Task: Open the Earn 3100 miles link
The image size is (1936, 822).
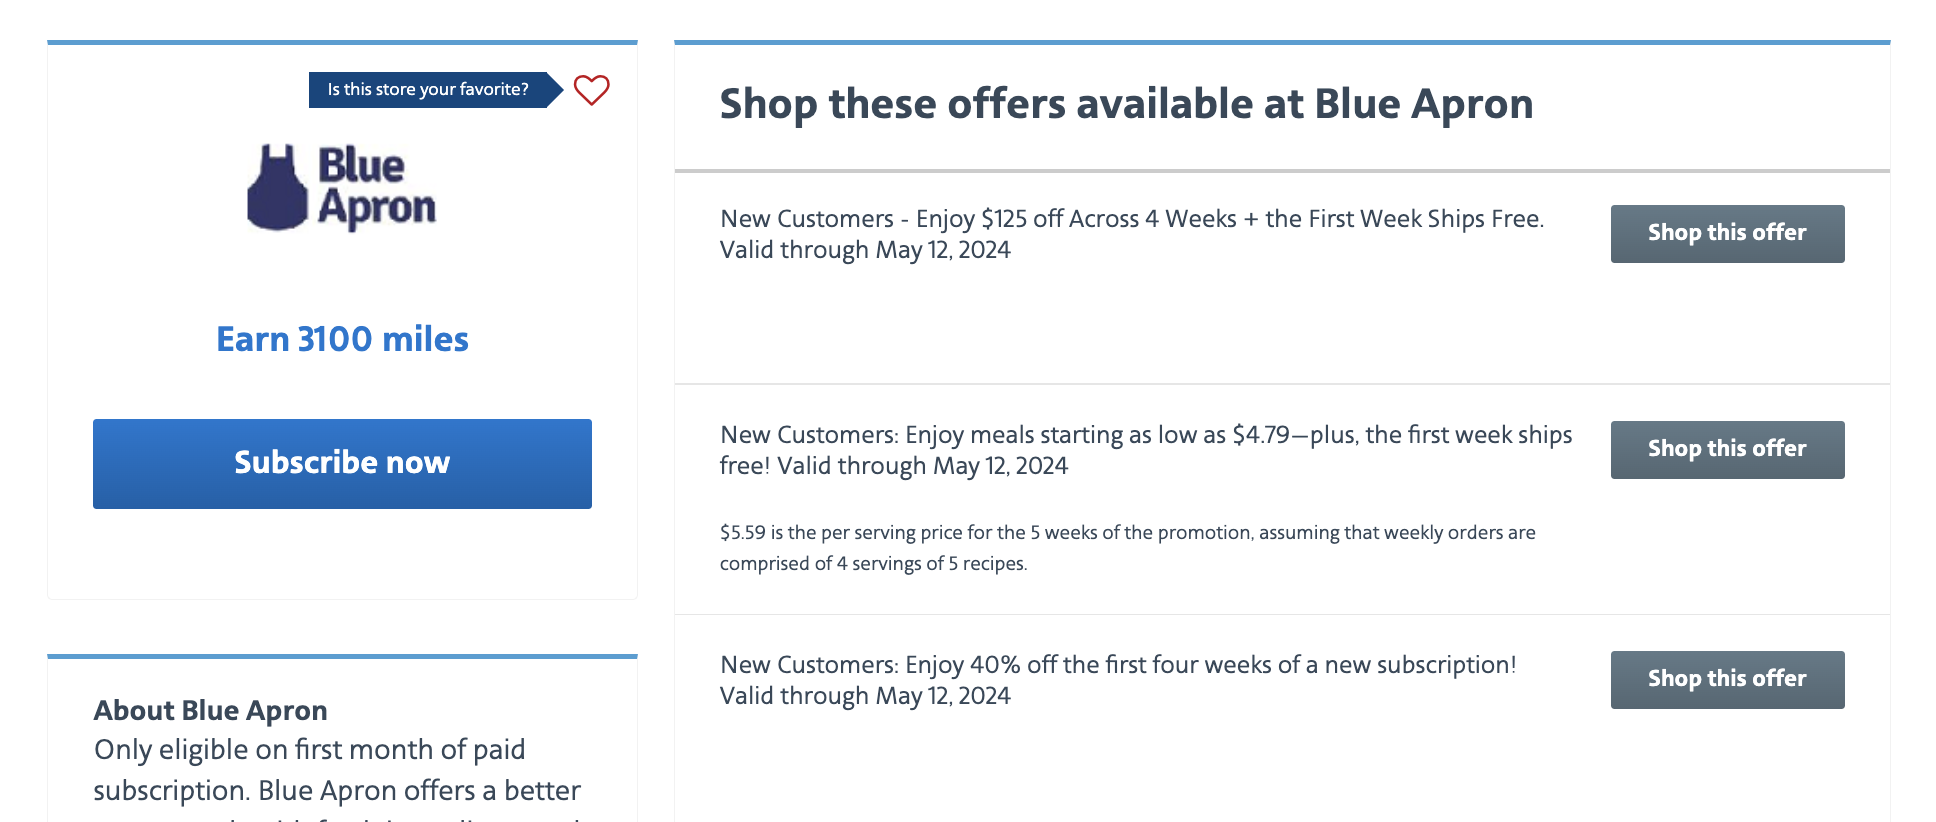Action: [x=341, y=339]
